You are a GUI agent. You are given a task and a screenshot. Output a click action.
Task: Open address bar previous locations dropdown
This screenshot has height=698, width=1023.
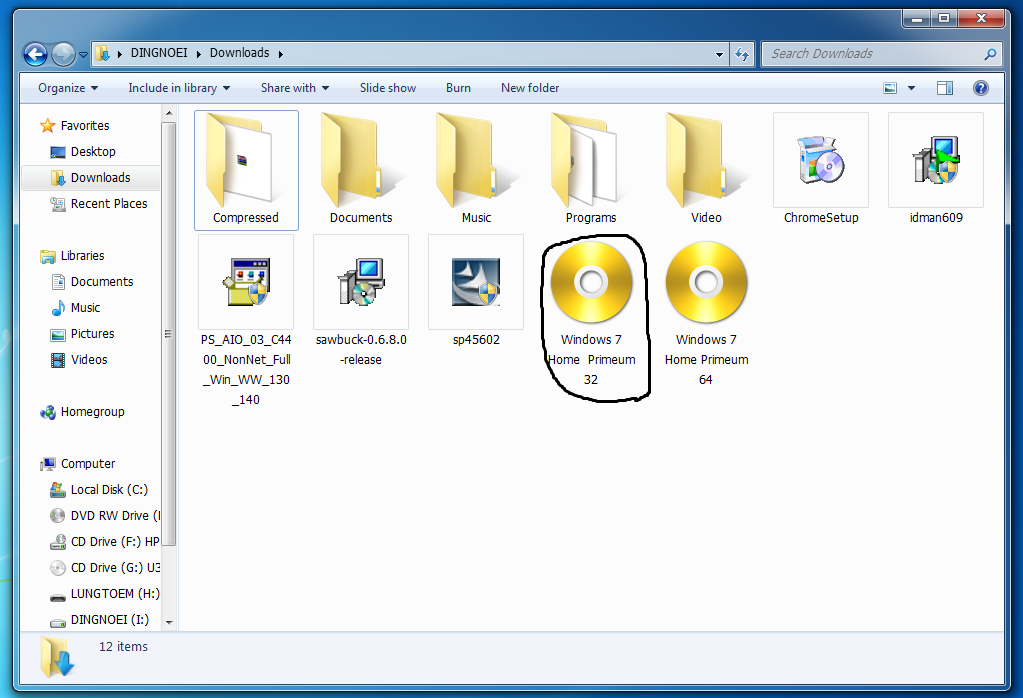719,54
